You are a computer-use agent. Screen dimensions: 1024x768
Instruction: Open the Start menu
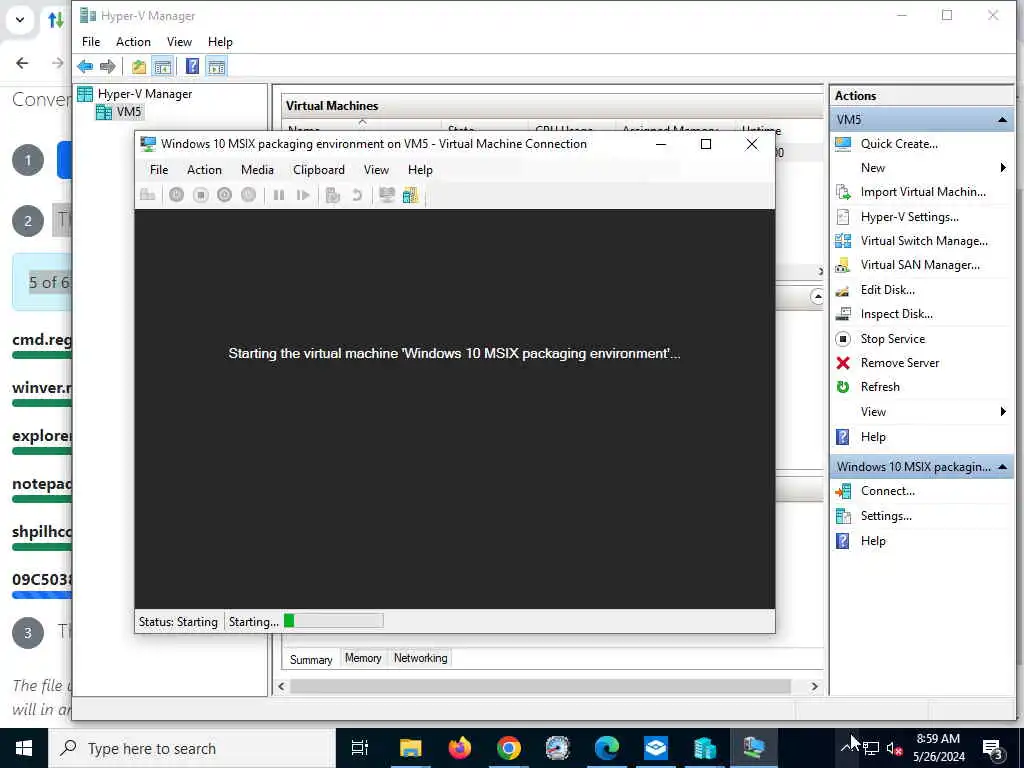[24, 748]
